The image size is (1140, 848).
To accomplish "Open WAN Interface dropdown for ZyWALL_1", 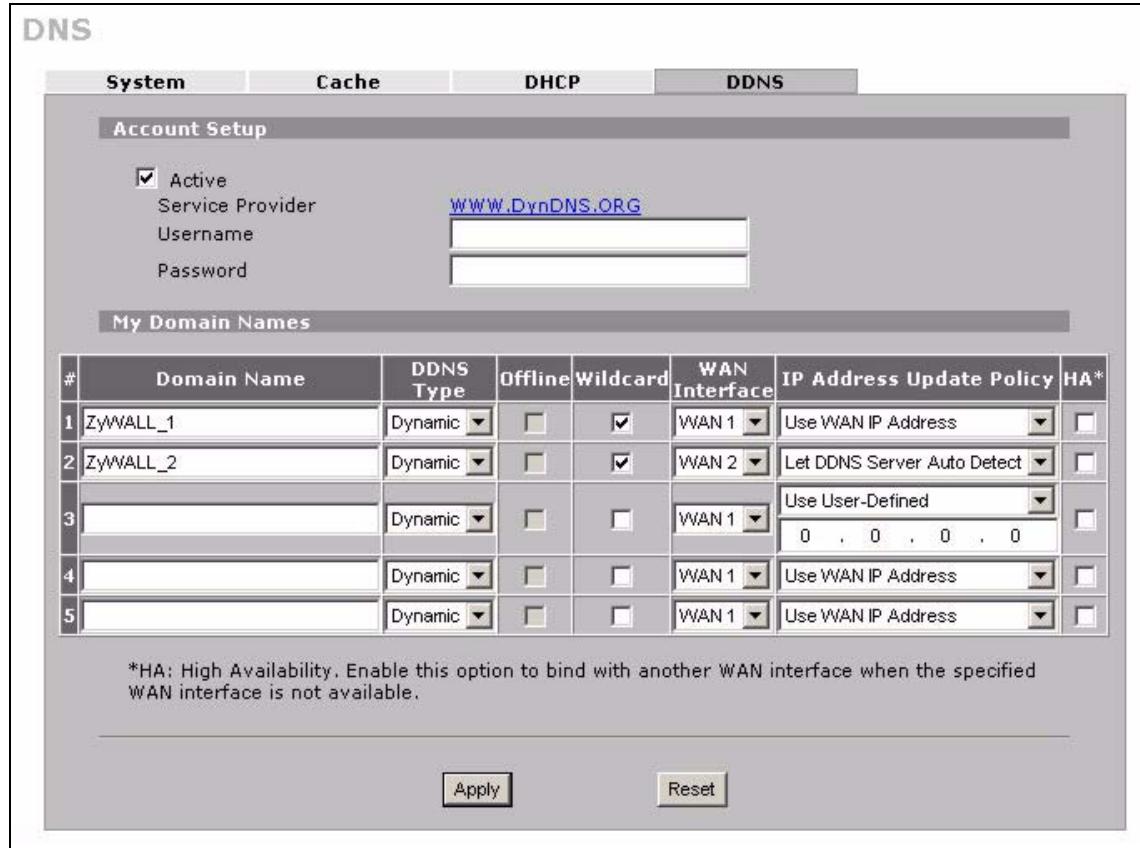I will pos(722,423).
